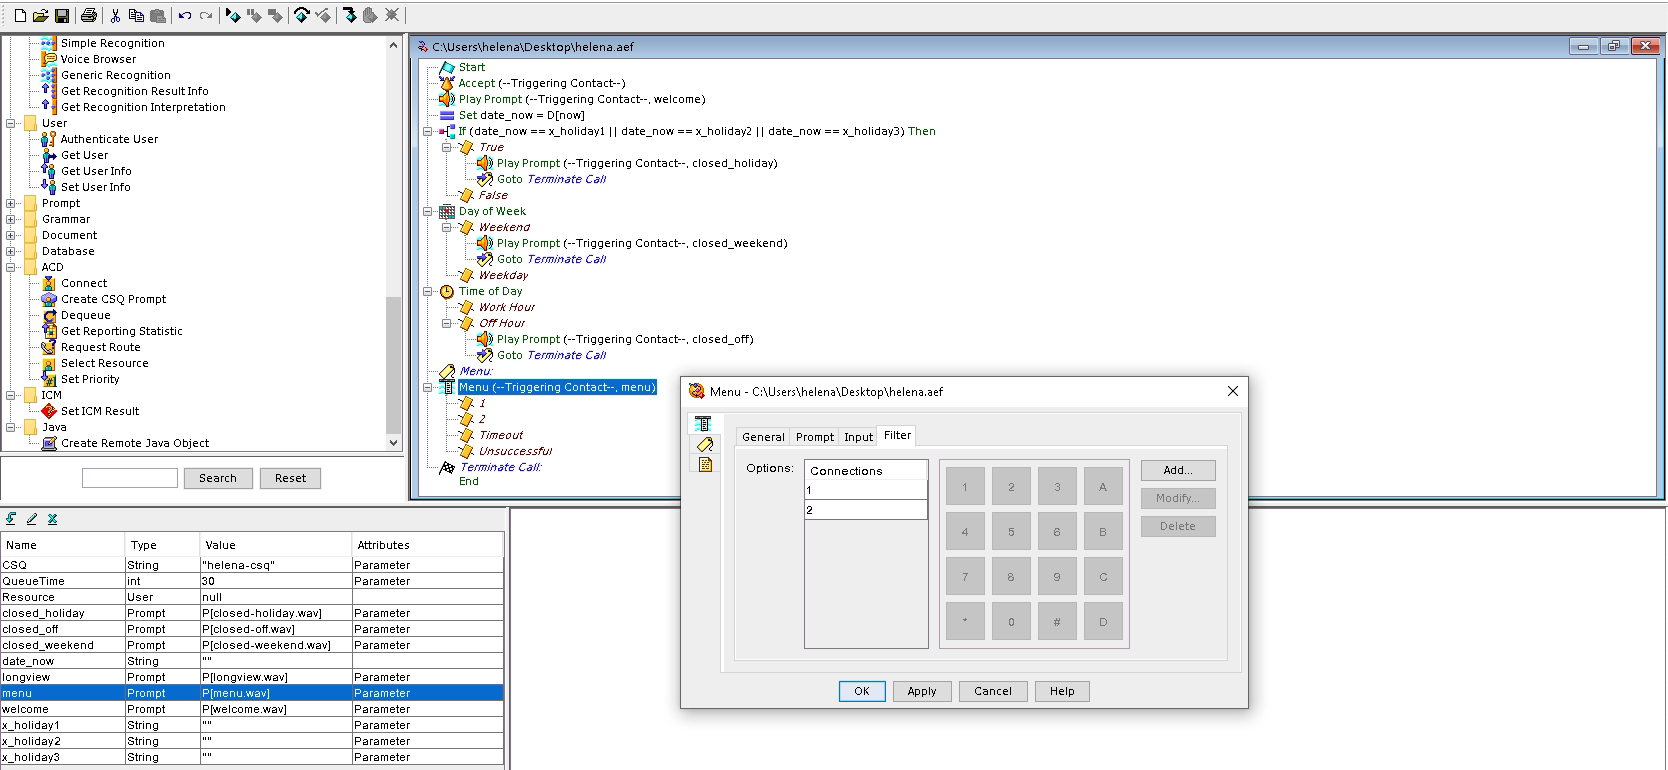The image size is (1668, 770).
Task: Open the Prompt tab in Menu dialog
Action: 814,437
